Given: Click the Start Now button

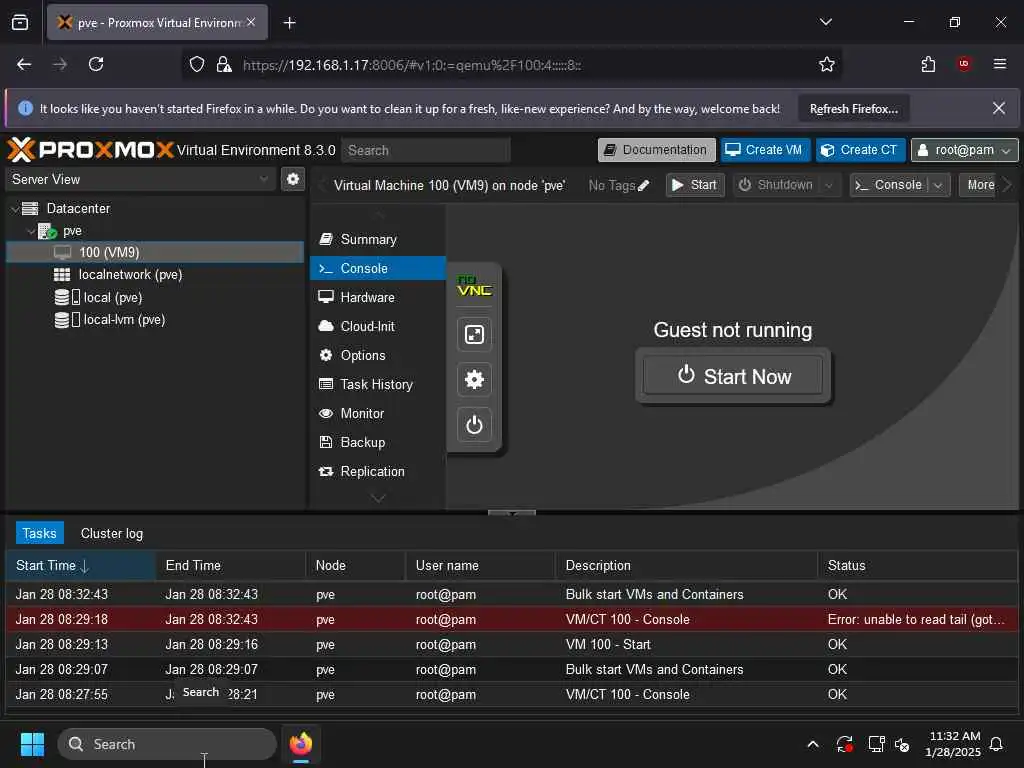Looking at the screenshot, I should [733, 376].
